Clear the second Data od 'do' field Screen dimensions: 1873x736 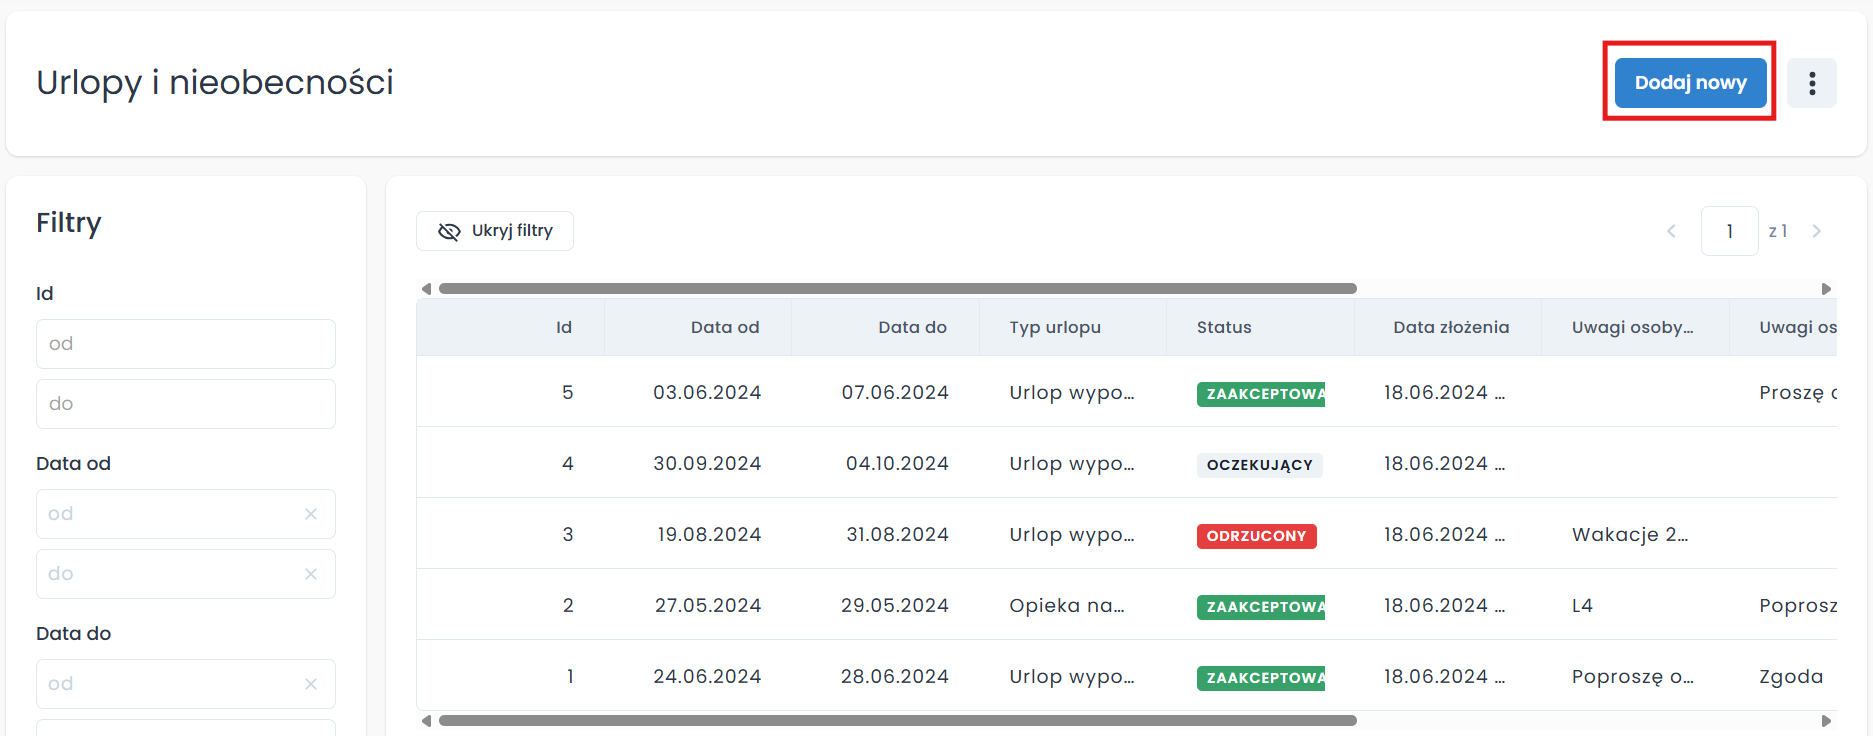pos(311,574)
